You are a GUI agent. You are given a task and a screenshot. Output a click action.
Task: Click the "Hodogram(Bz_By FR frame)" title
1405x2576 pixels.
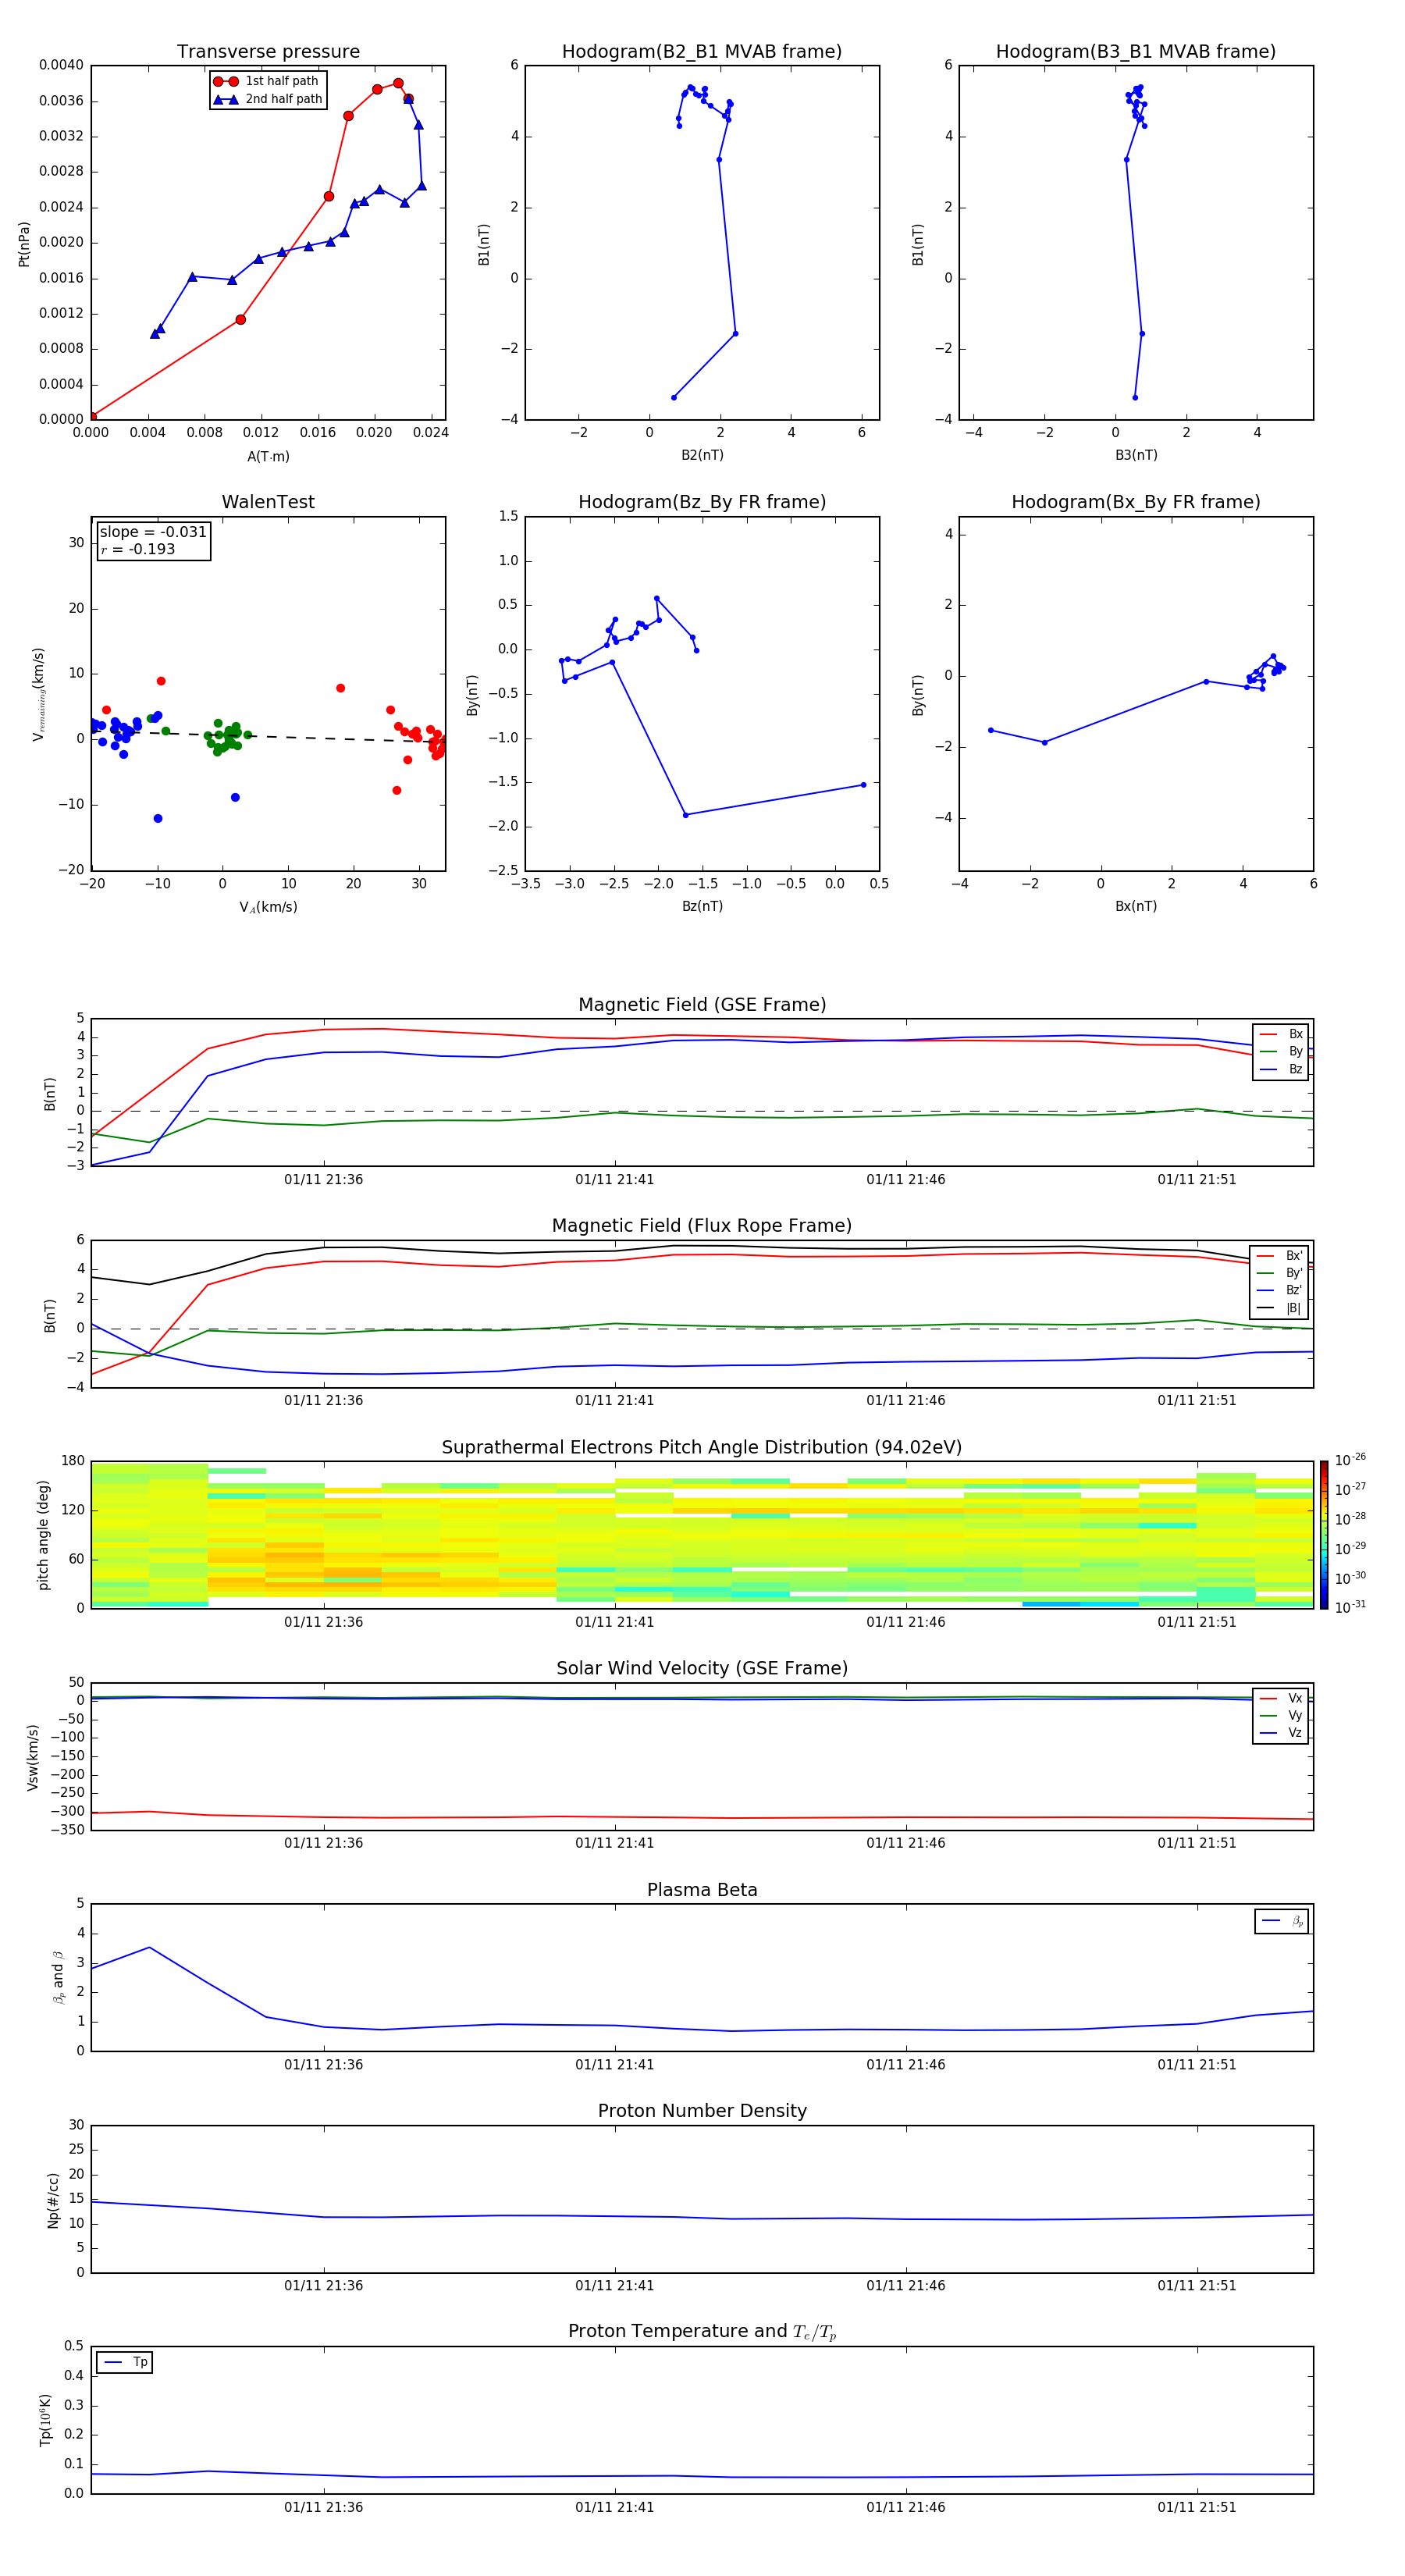702,502
